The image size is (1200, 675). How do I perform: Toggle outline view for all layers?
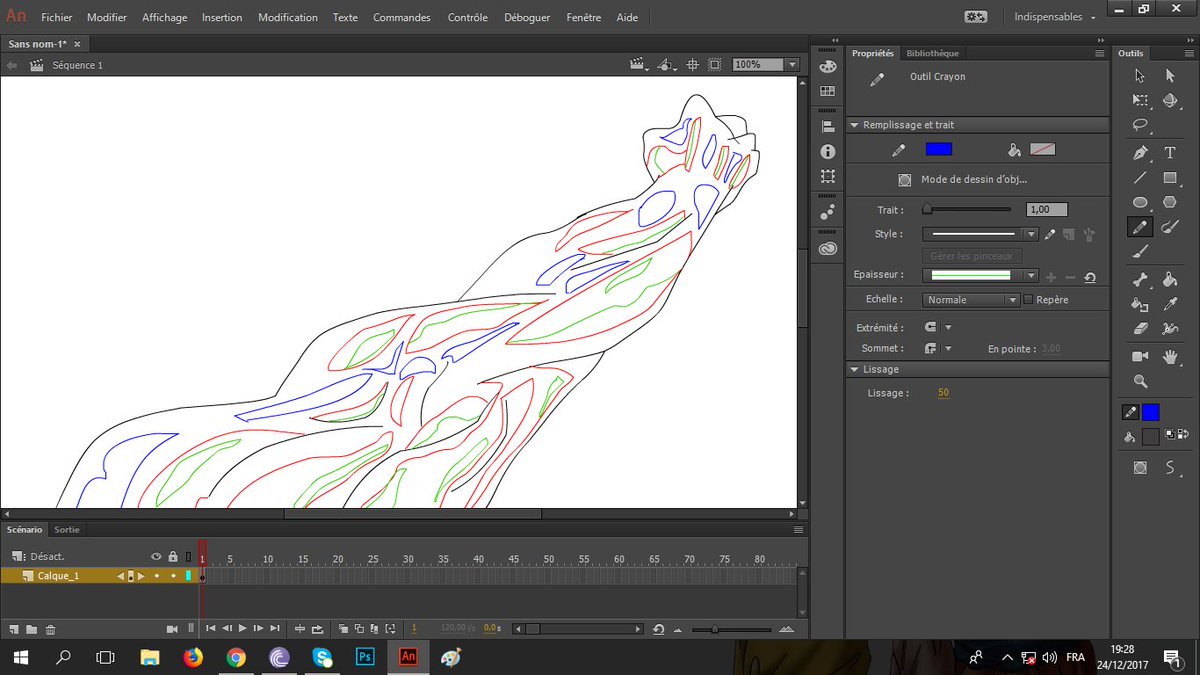pos(188,556)
